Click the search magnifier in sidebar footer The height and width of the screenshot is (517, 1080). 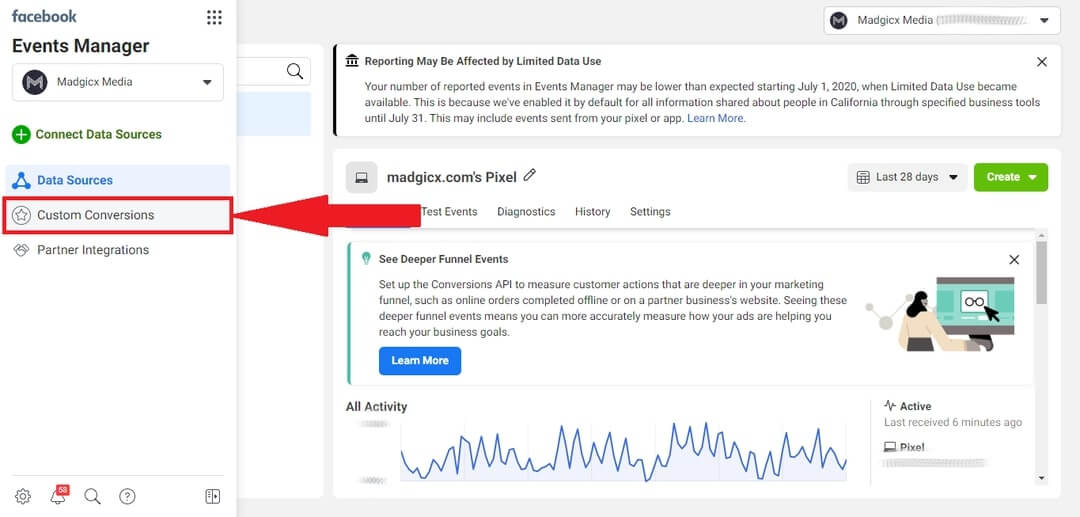click(x=92, y=496)
